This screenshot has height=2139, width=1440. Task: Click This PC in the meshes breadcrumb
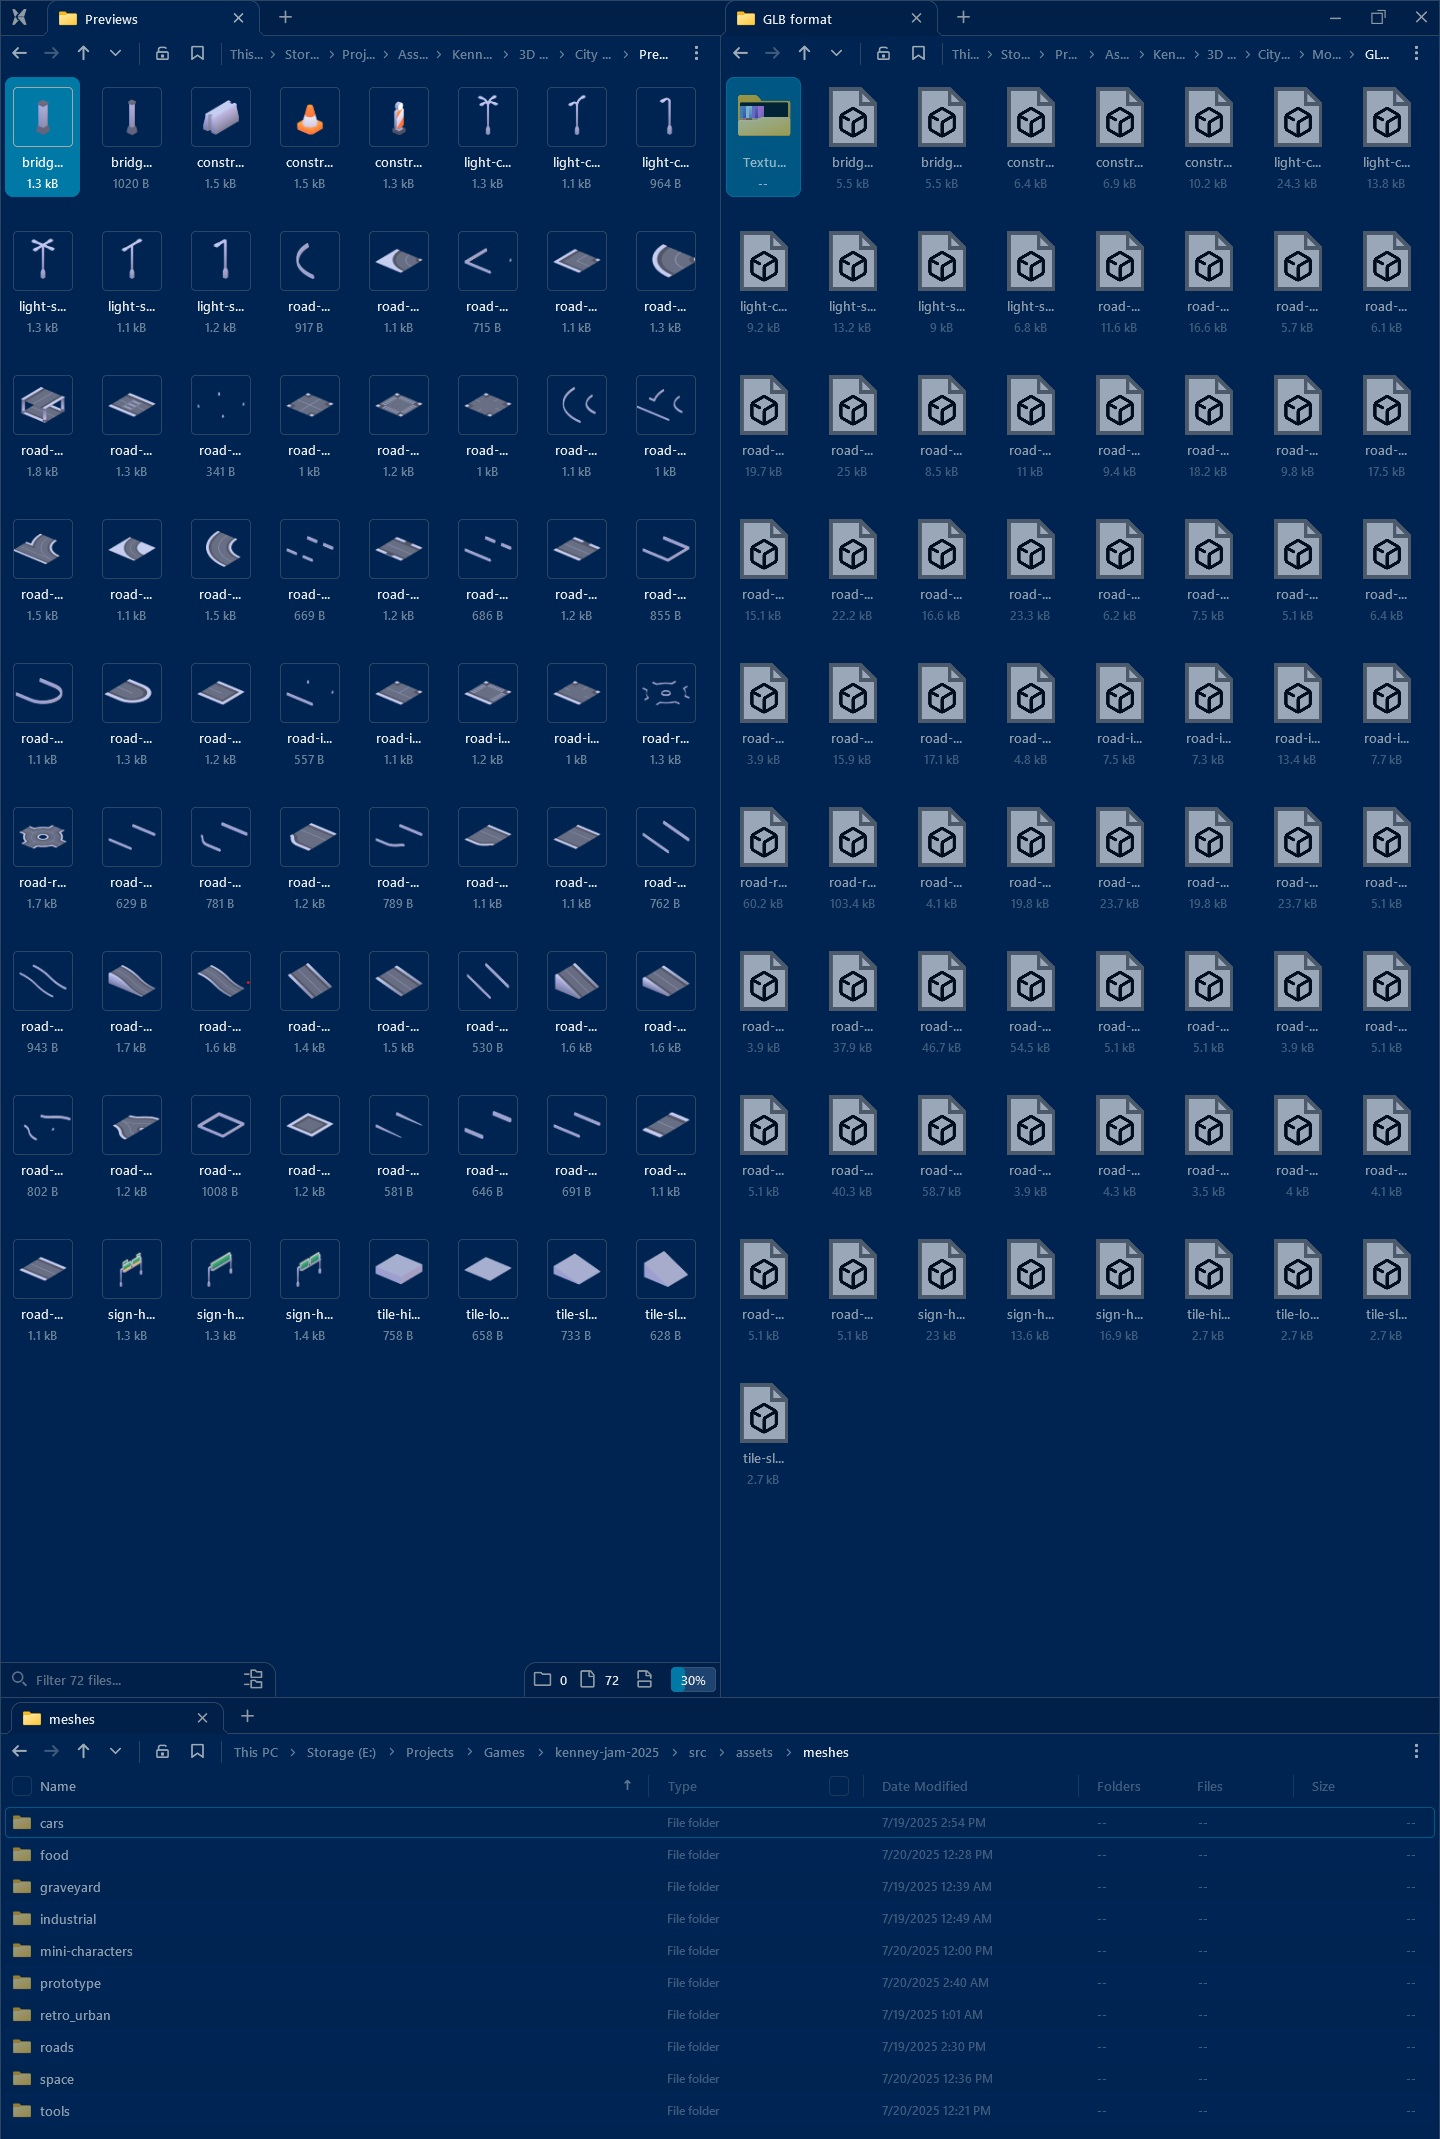[x=256, y=1752]
